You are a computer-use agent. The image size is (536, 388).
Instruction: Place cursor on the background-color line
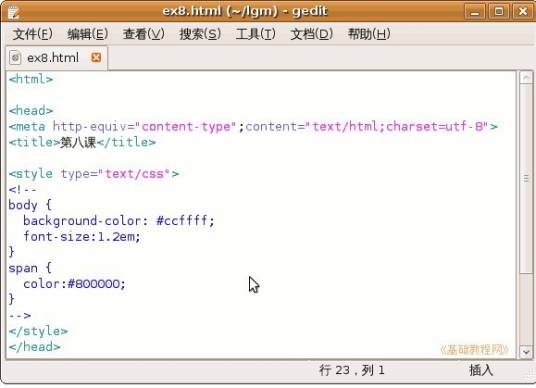(119, 221)
